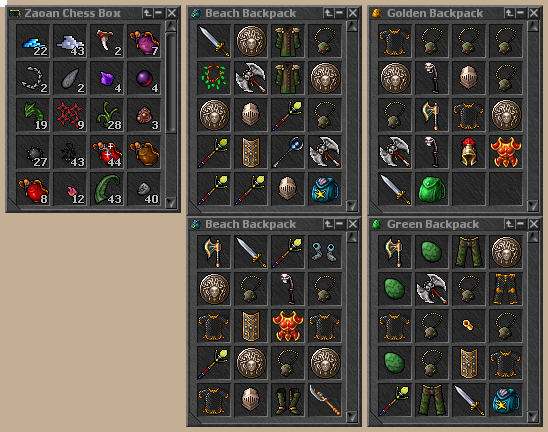Minimize the Golden Backpack window

[x=521, y=13]
